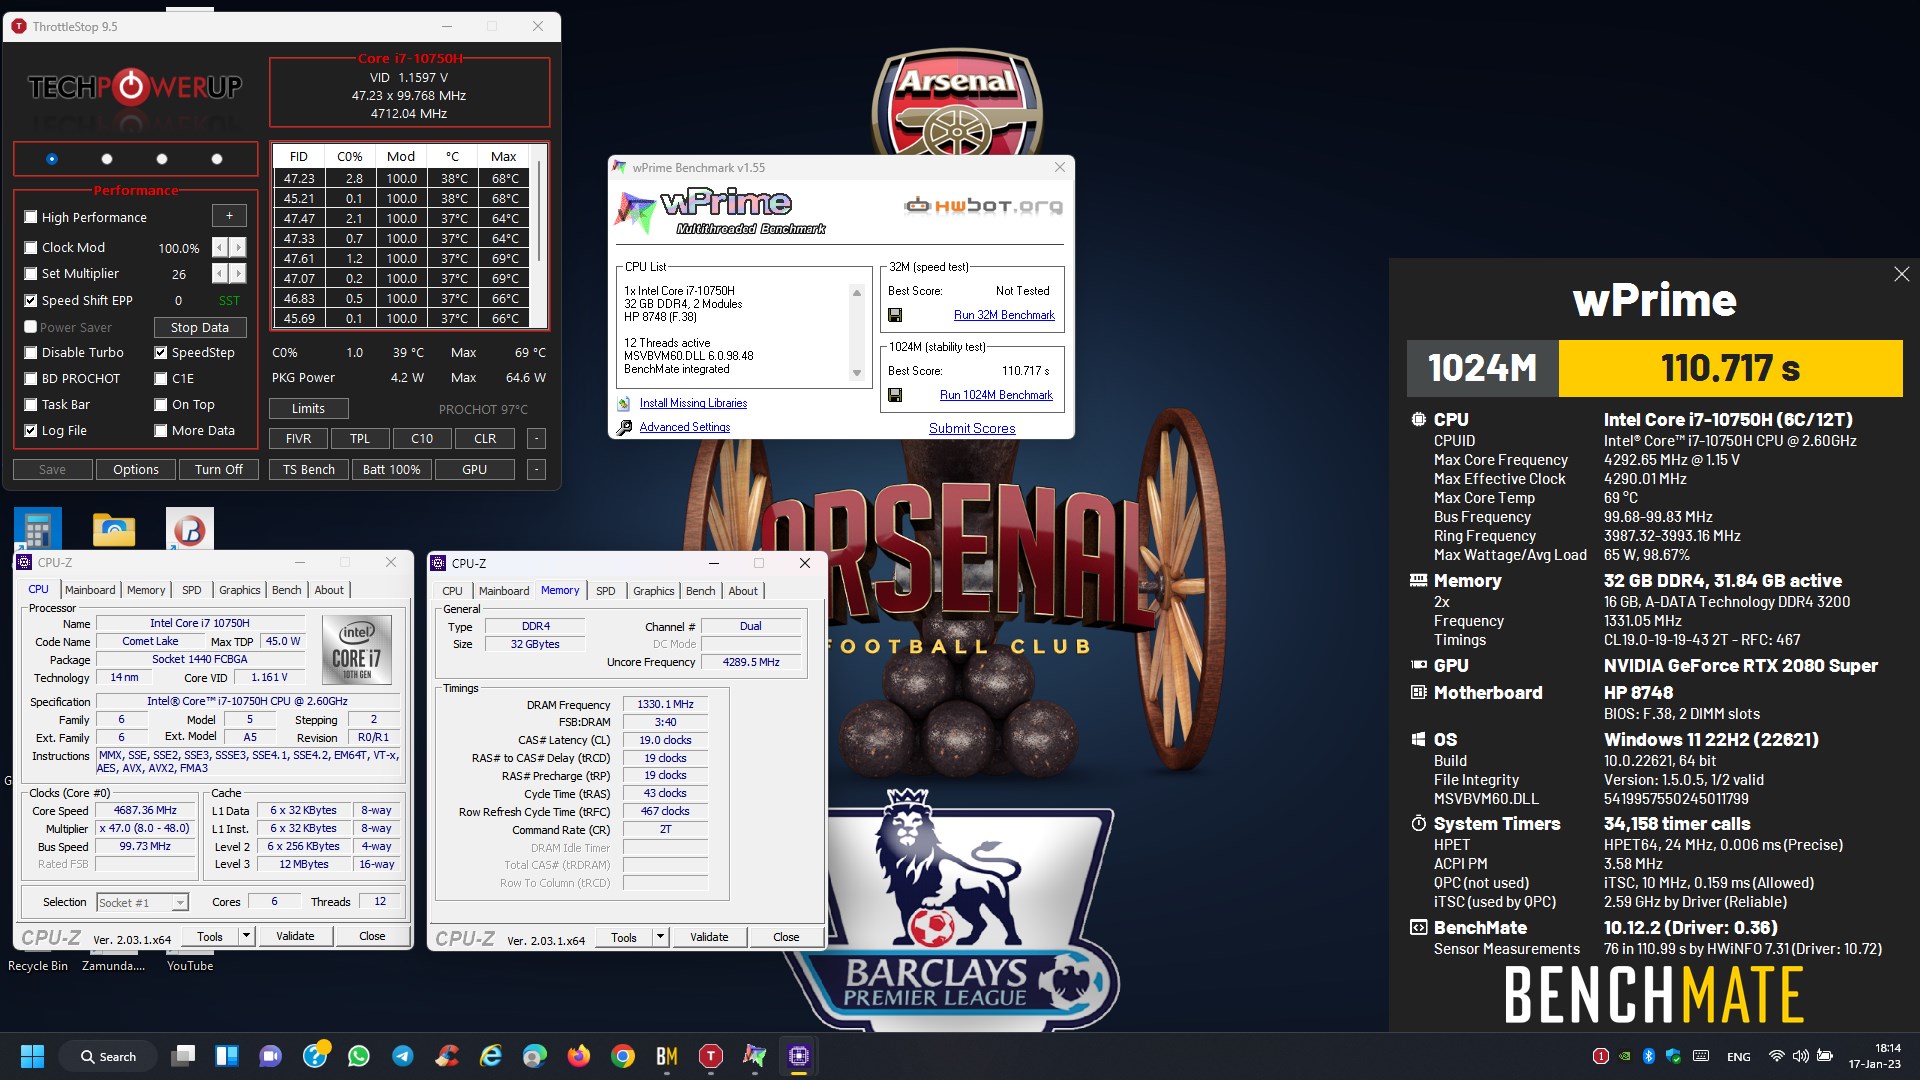Open the Graphics tab in the CPU-tab CPU-Z window

[240, 590]
